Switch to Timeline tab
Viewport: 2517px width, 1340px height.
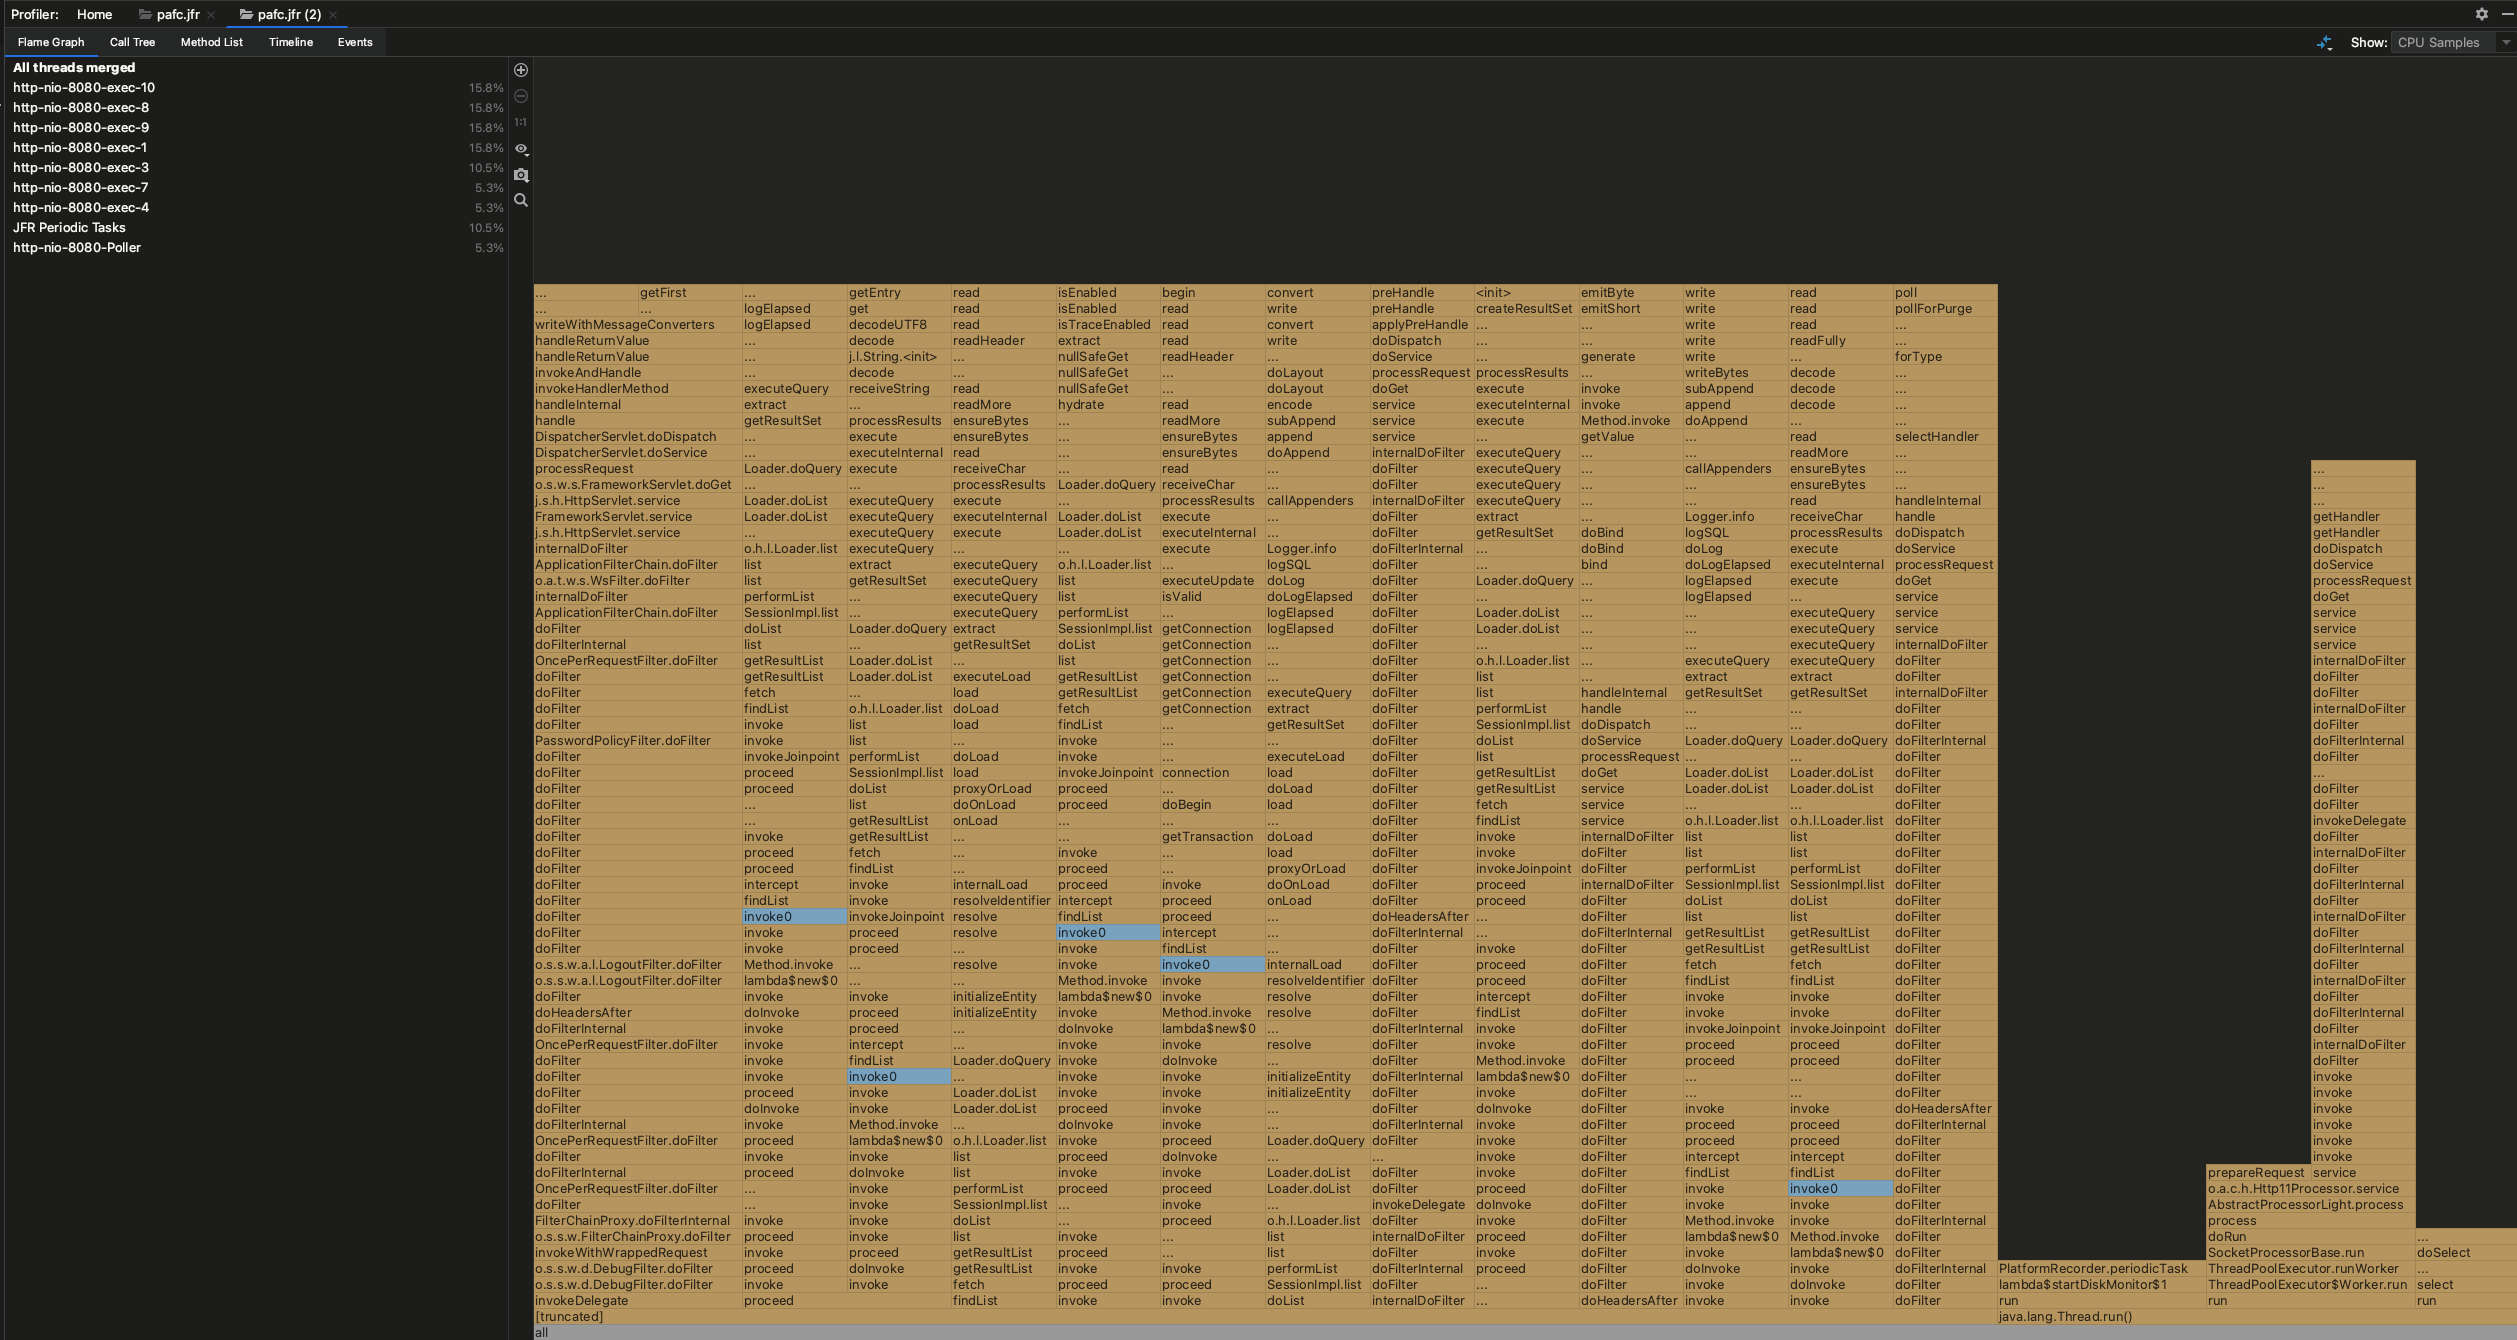(291, 42)
